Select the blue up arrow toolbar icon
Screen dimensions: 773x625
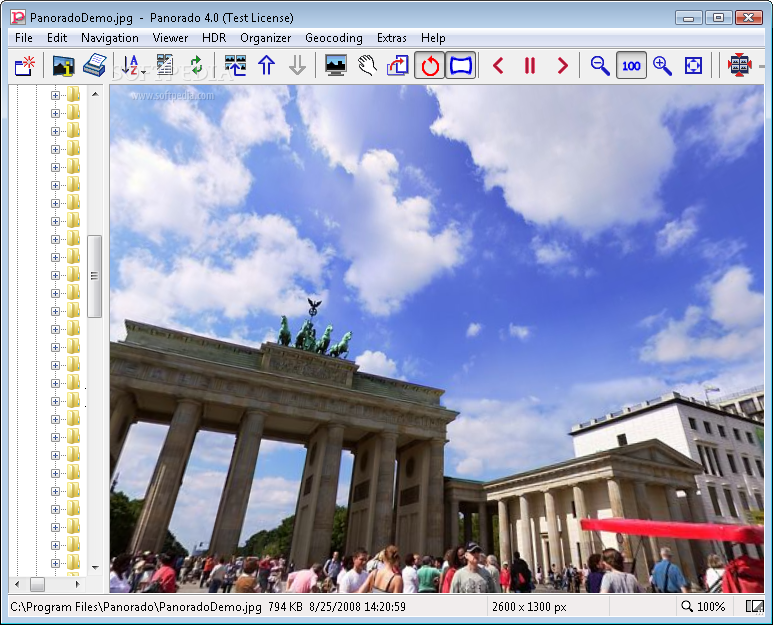point(266,66)
